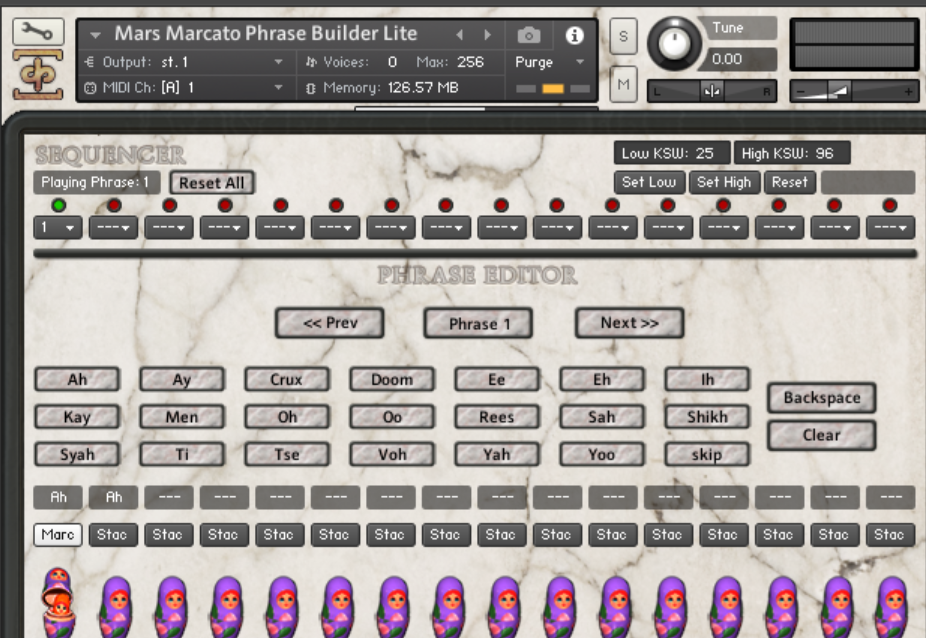Solo the instrument with S button
The image size is (926, 638).
click(623, 36)
